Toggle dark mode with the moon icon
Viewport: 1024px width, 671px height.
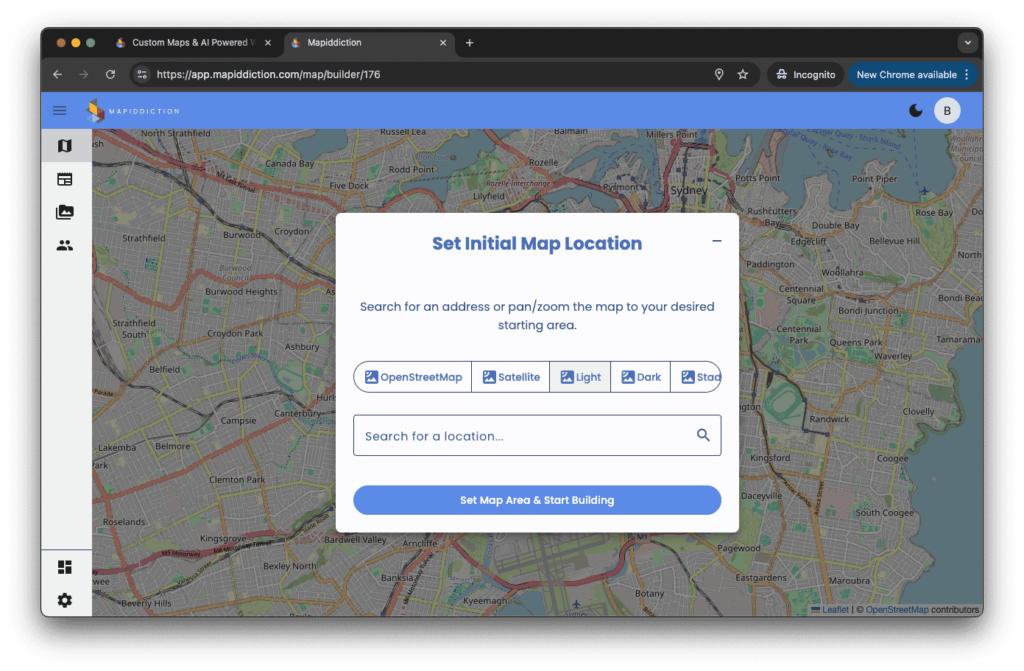click(x=915, y=110)
